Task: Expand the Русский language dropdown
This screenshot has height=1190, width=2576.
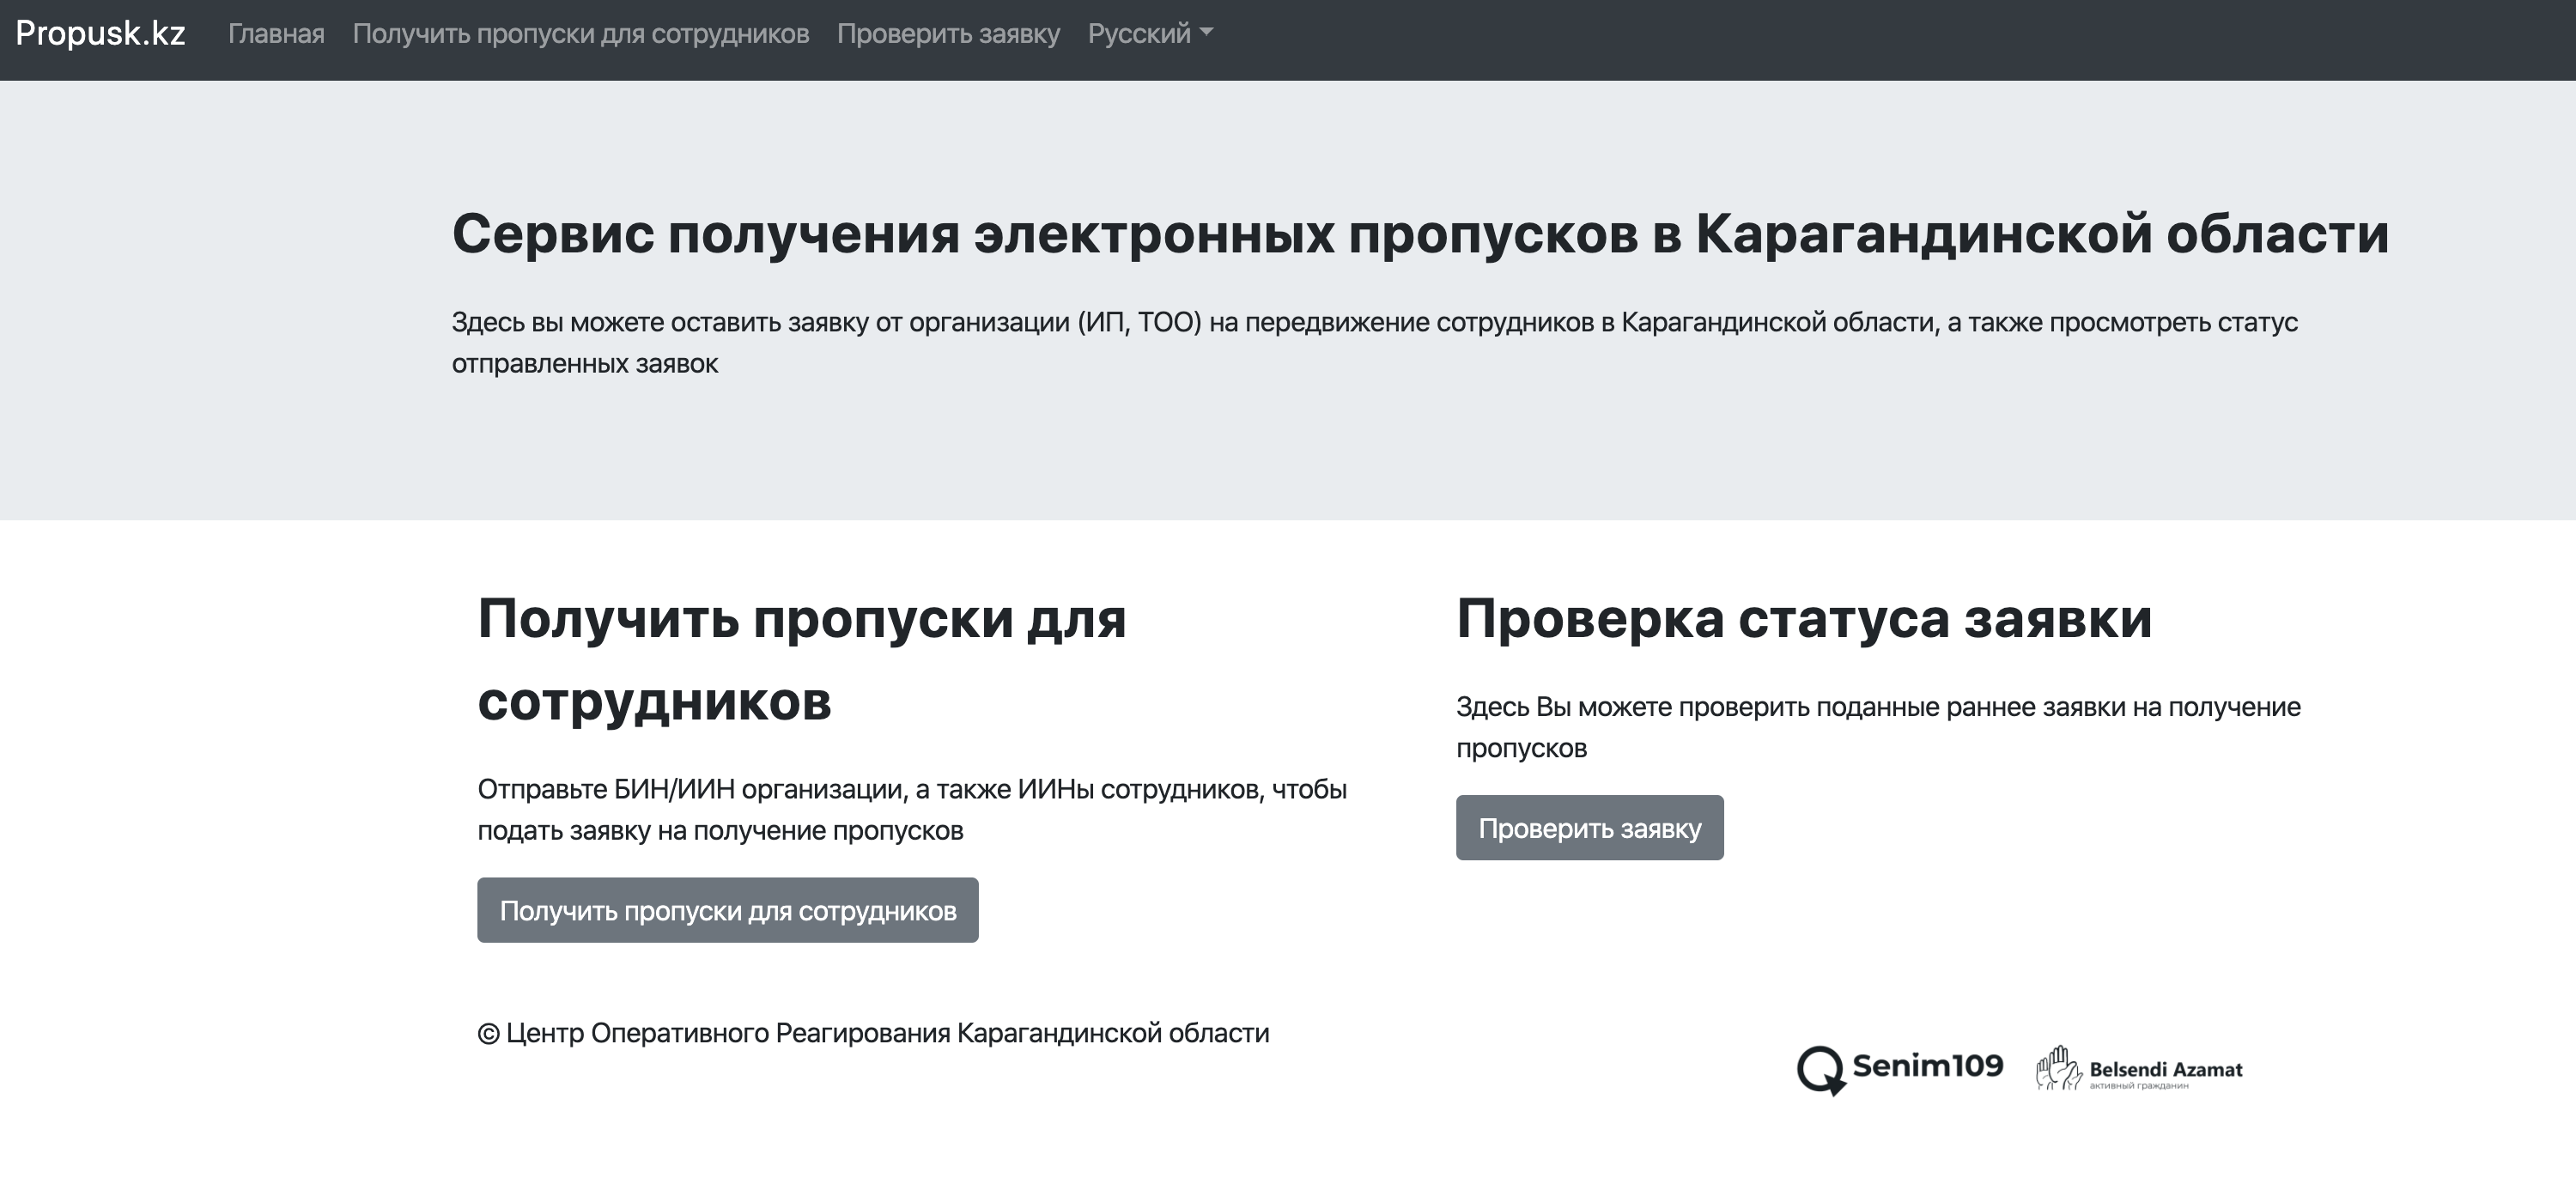Action: (1150, 34)
